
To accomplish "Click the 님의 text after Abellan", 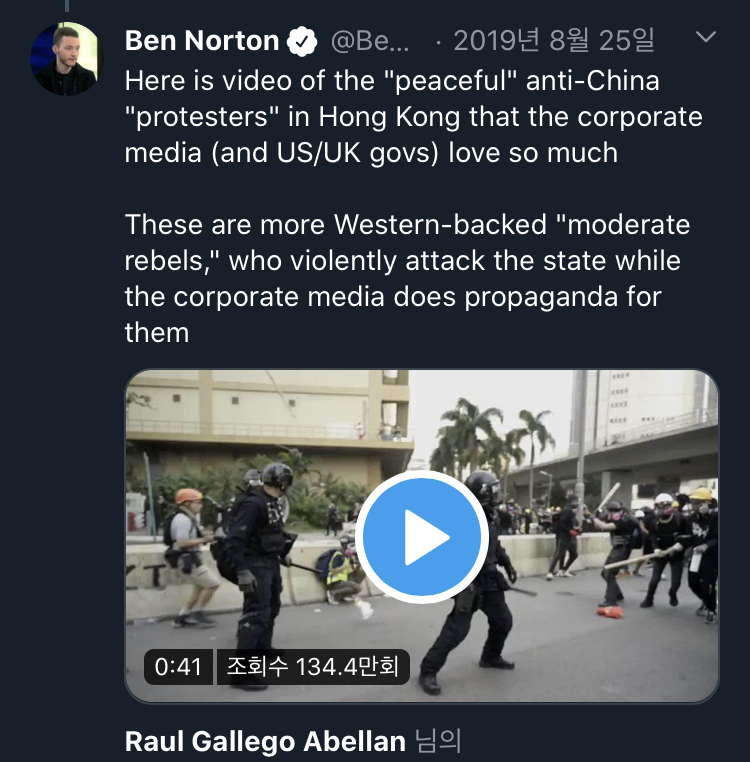I will pos(438,741).
